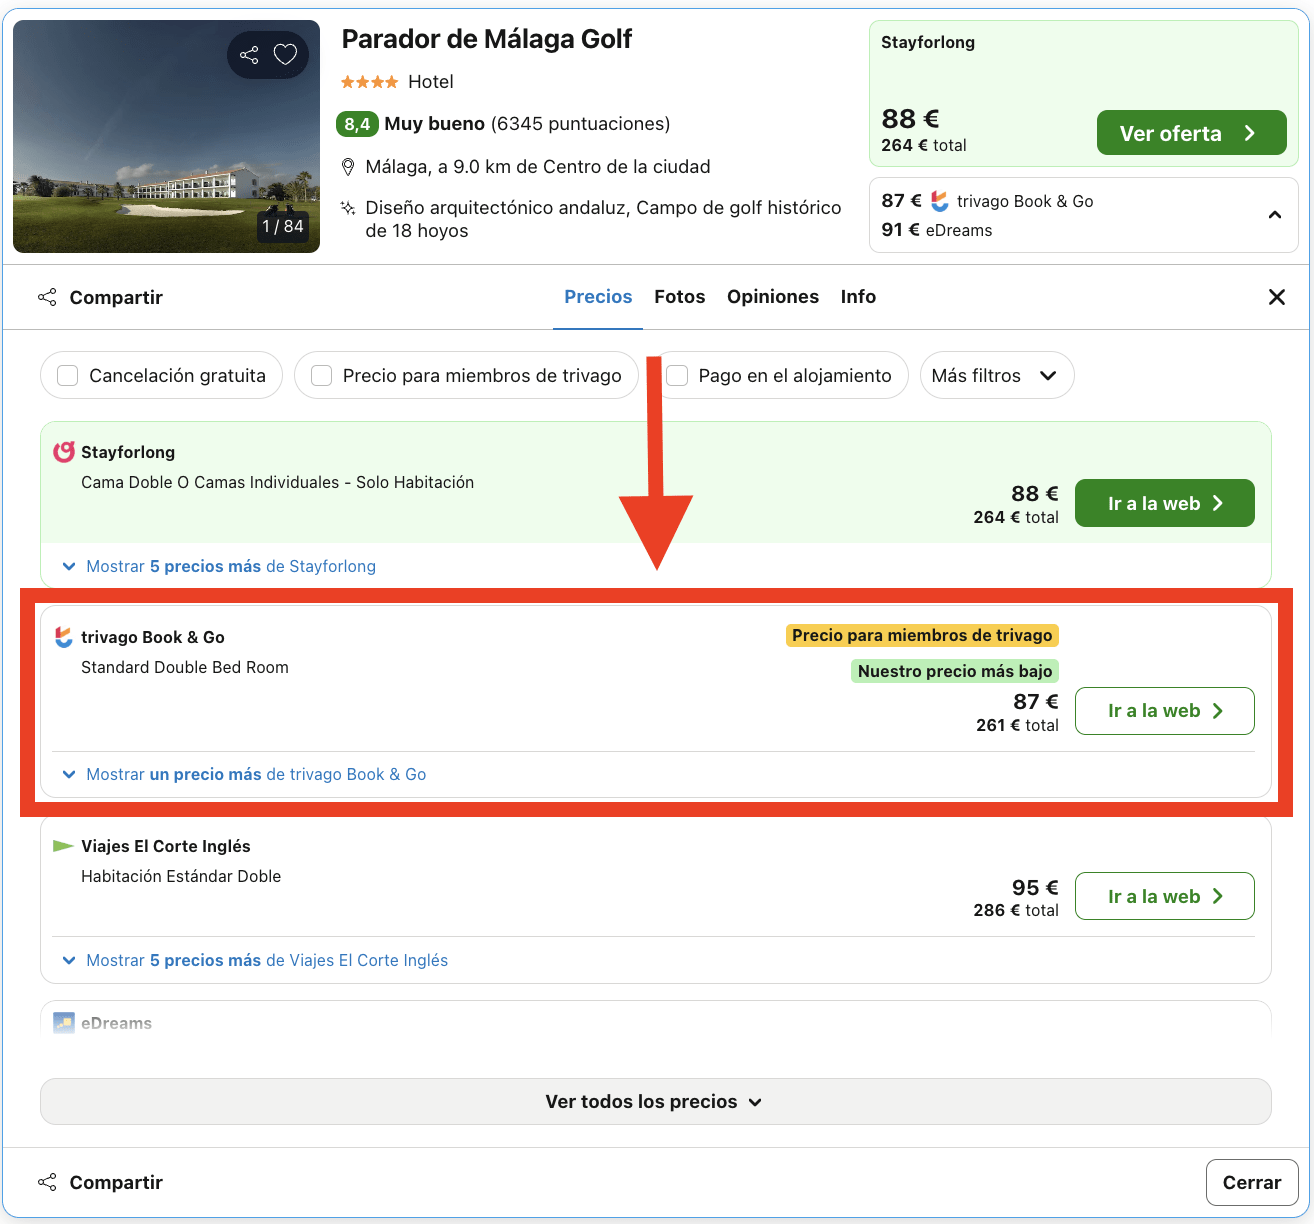
Task: Switch to the Precios tab
Action: 598,297
